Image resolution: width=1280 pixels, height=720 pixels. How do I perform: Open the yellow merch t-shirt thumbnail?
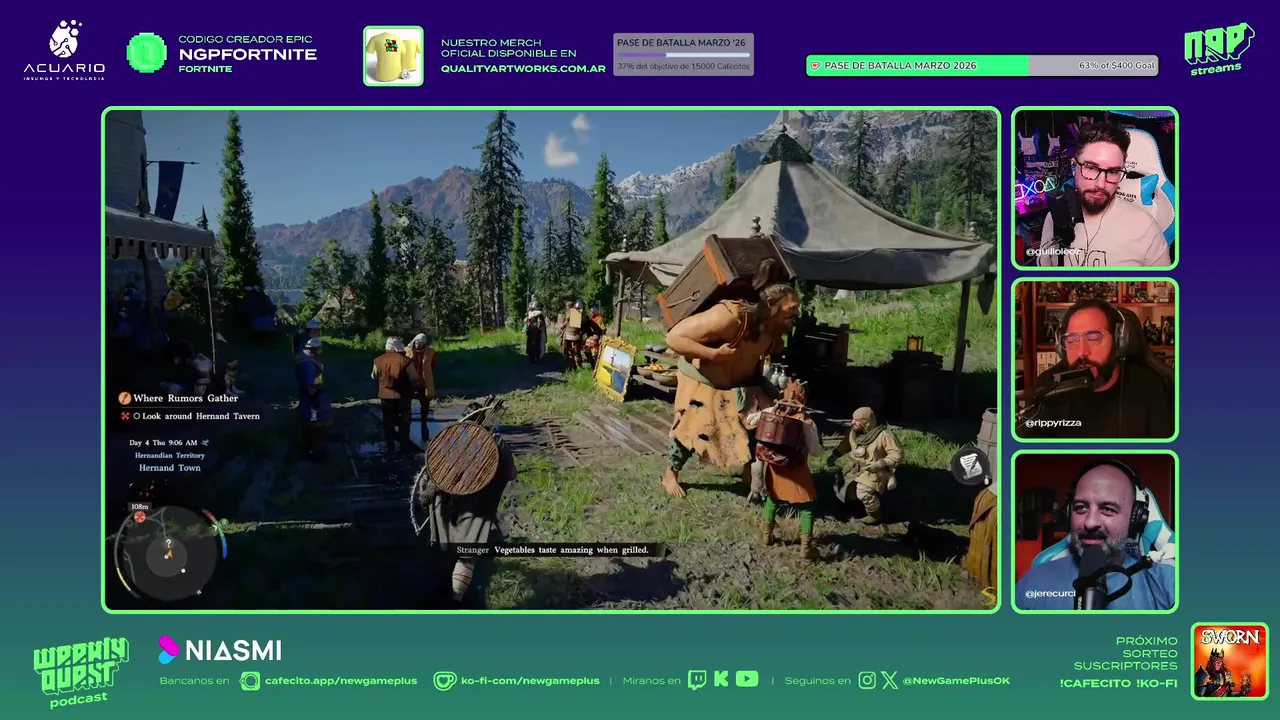click(393, 56)
